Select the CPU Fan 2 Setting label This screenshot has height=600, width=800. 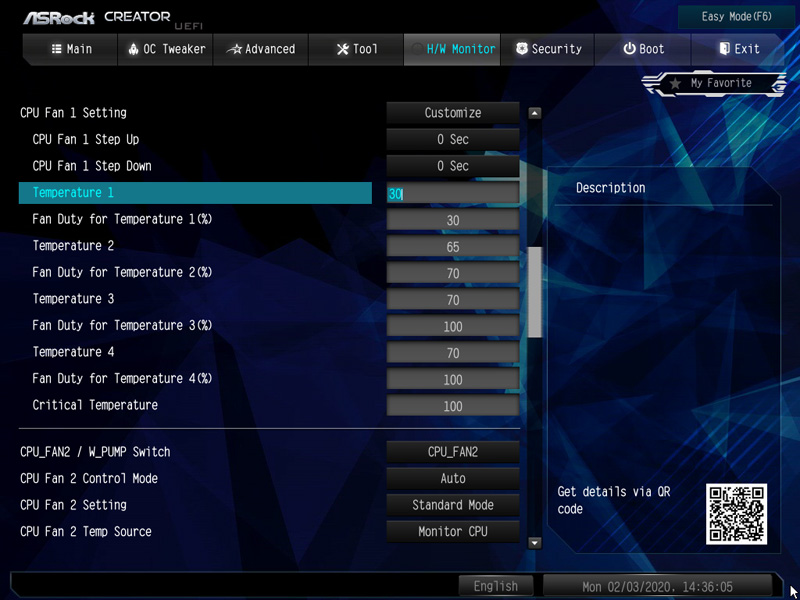point(73,505)
